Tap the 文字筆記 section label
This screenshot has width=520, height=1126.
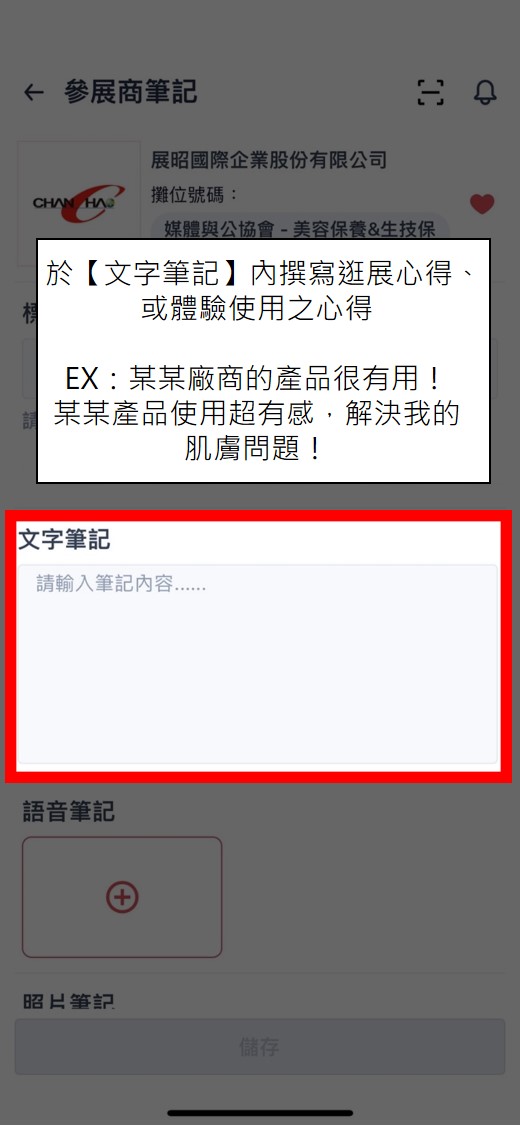65,539
